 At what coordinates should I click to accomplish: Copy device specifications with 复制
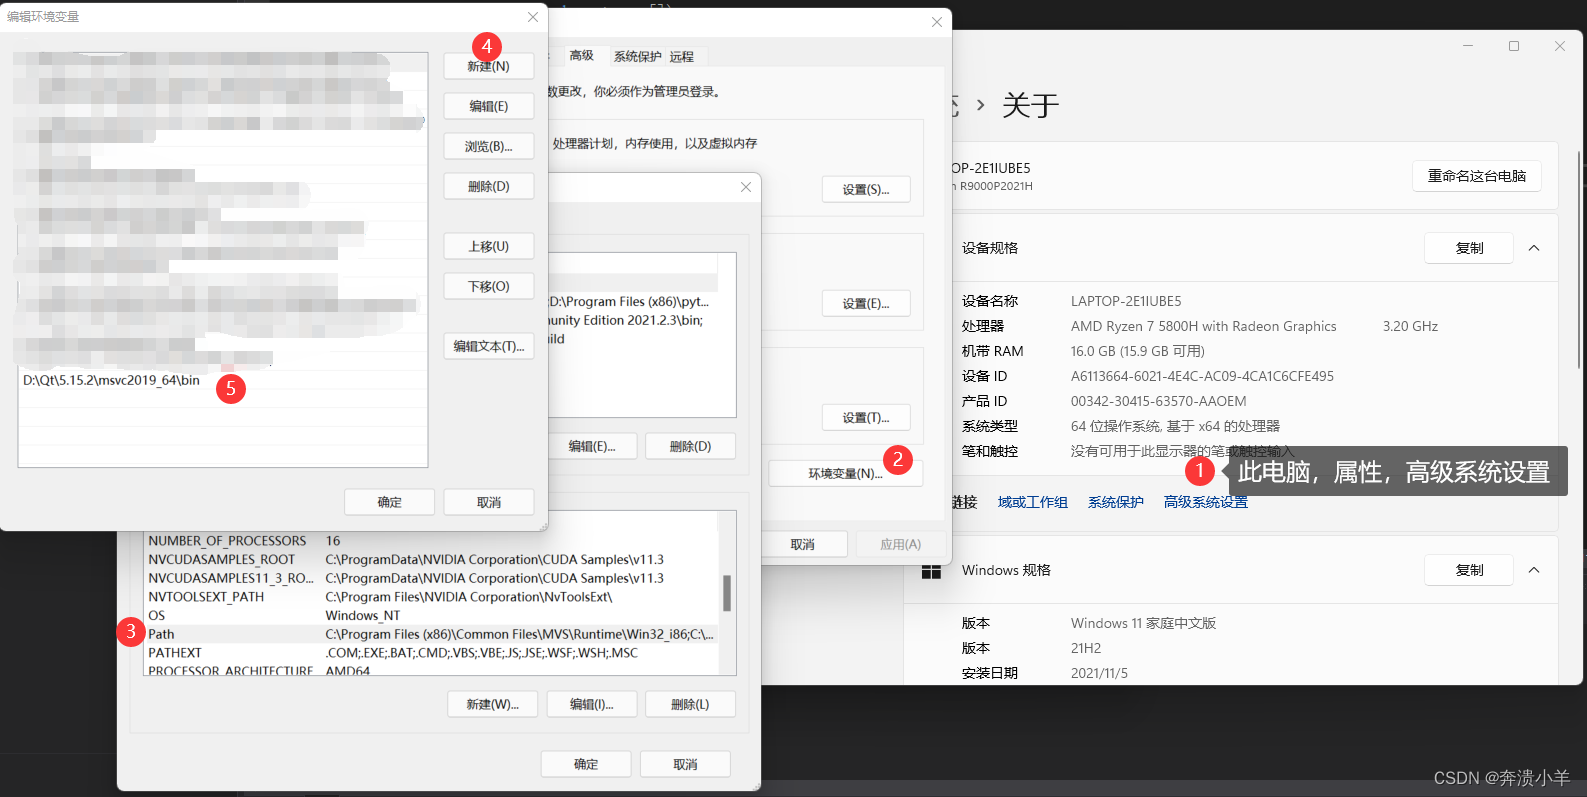(x=1469, y=248)
